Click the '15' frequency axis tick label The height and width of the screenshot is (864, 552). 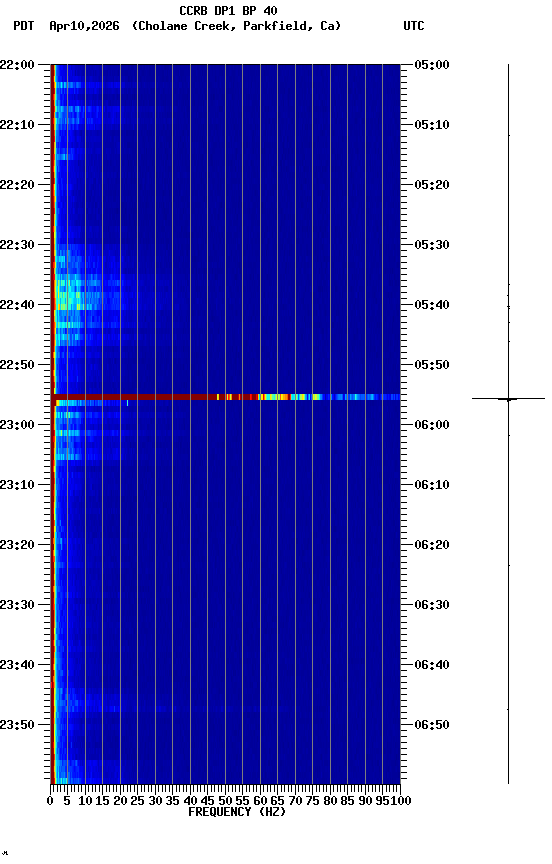tap(102, 802)
